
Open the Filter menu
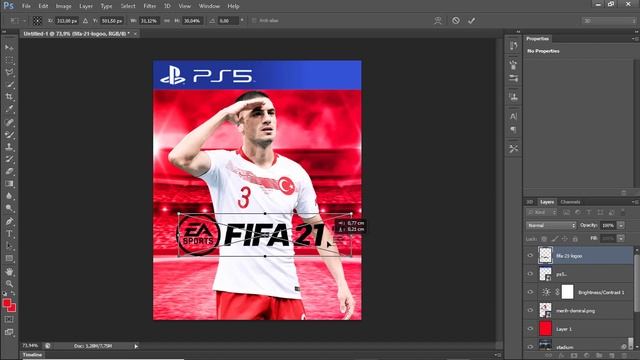click(x=150, y=6)
